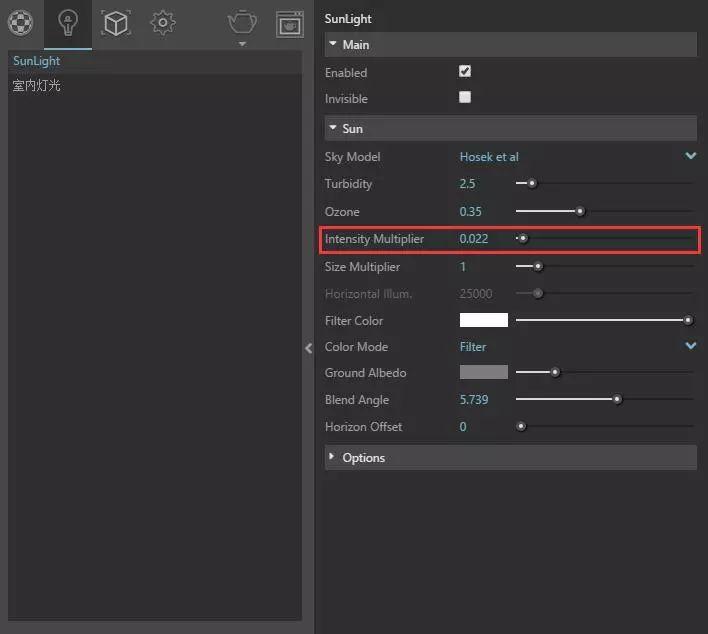Click the Horizontal Illum. value 25000
Viewport: 708px width, 634px height.
[475, 294]
